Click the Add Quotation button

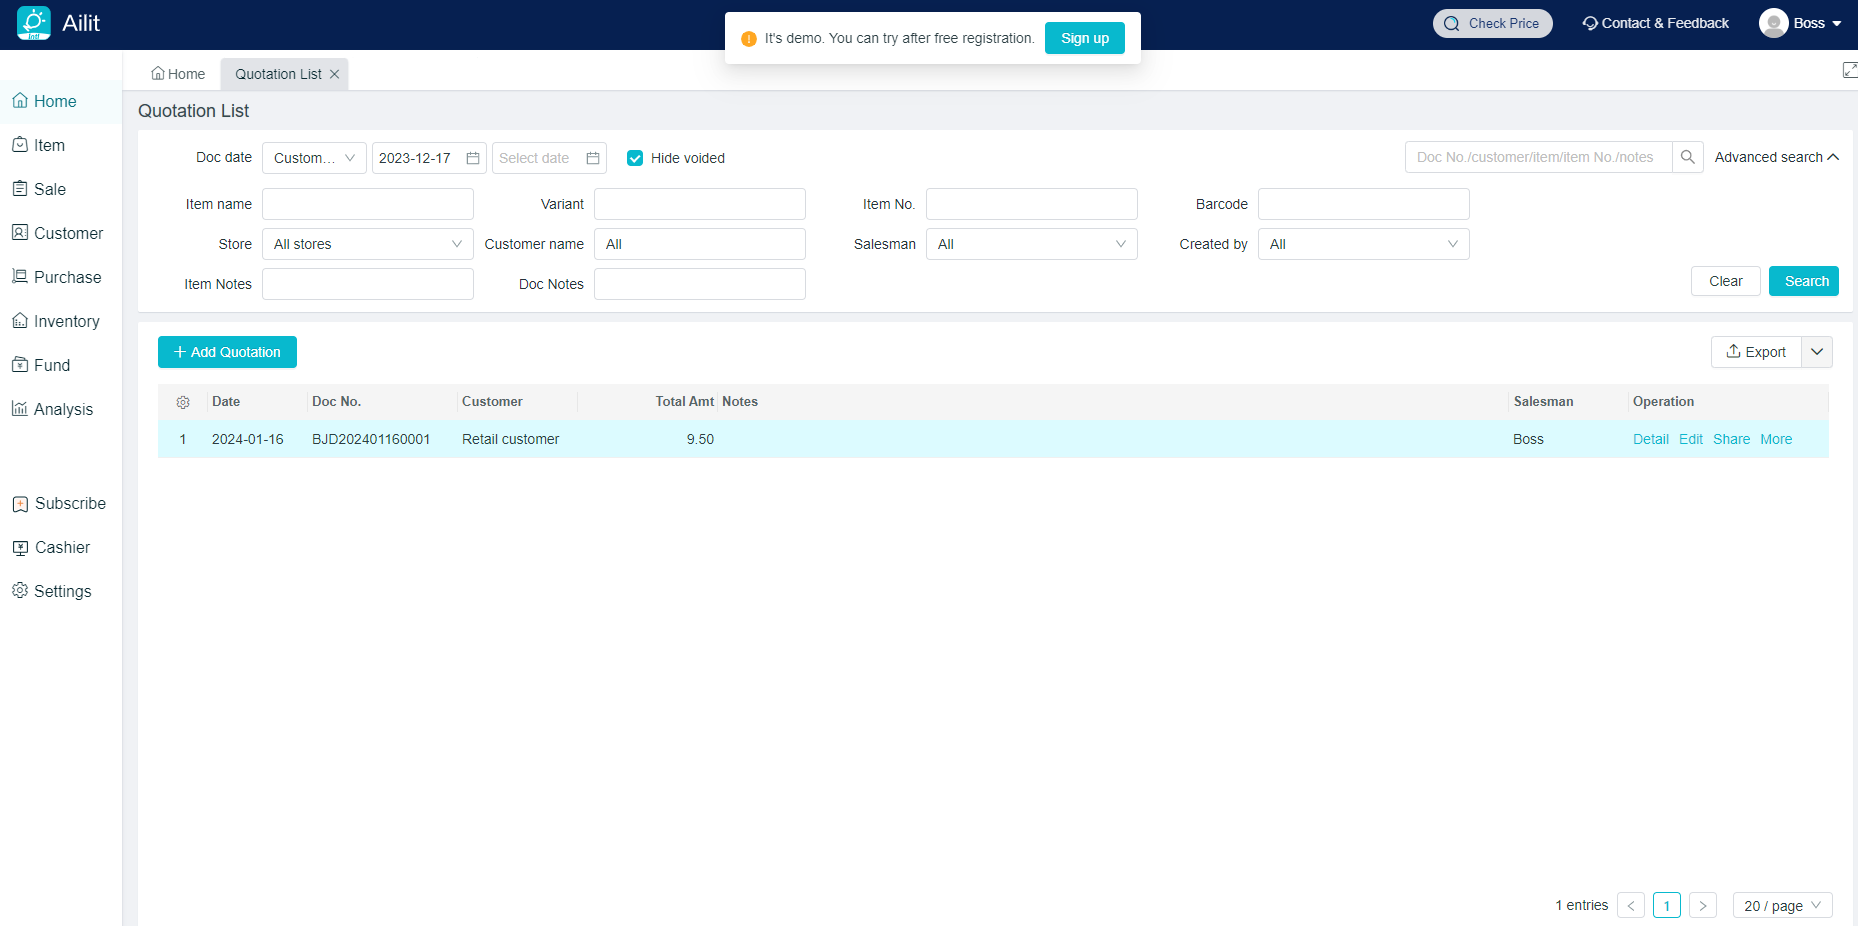227,352
